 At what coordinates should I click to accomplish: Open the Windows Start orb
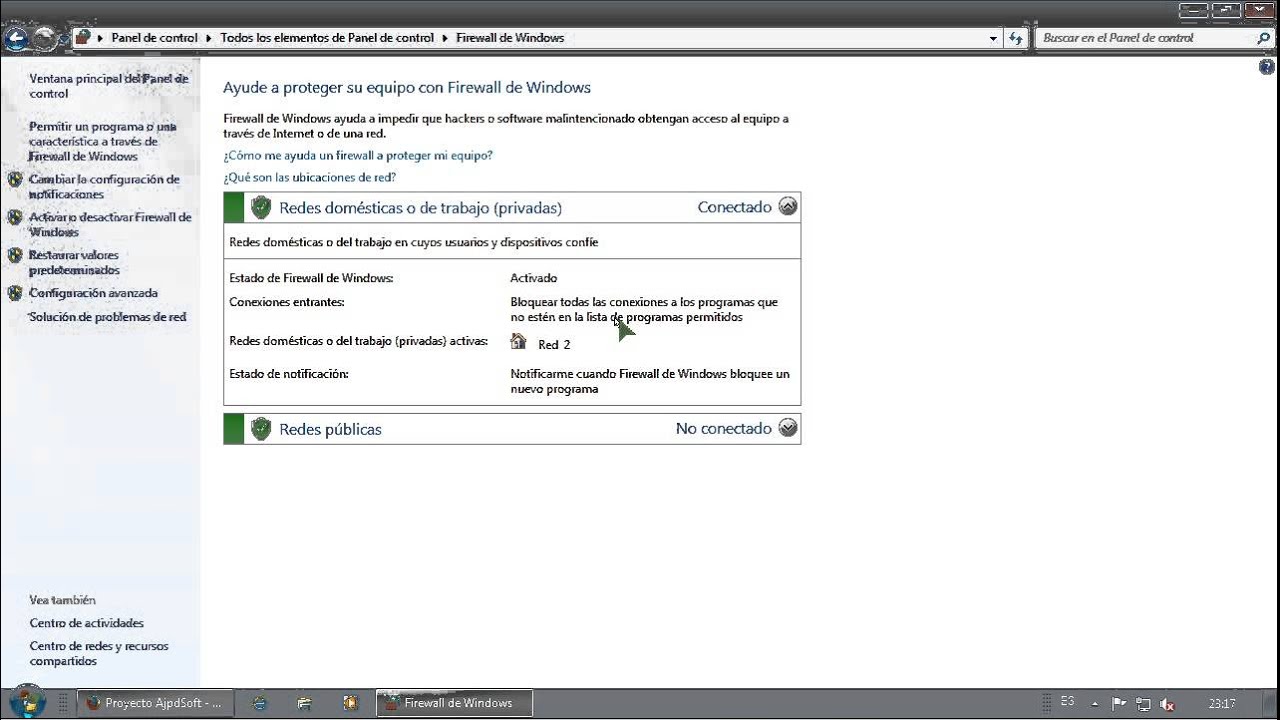pos(28,702)
